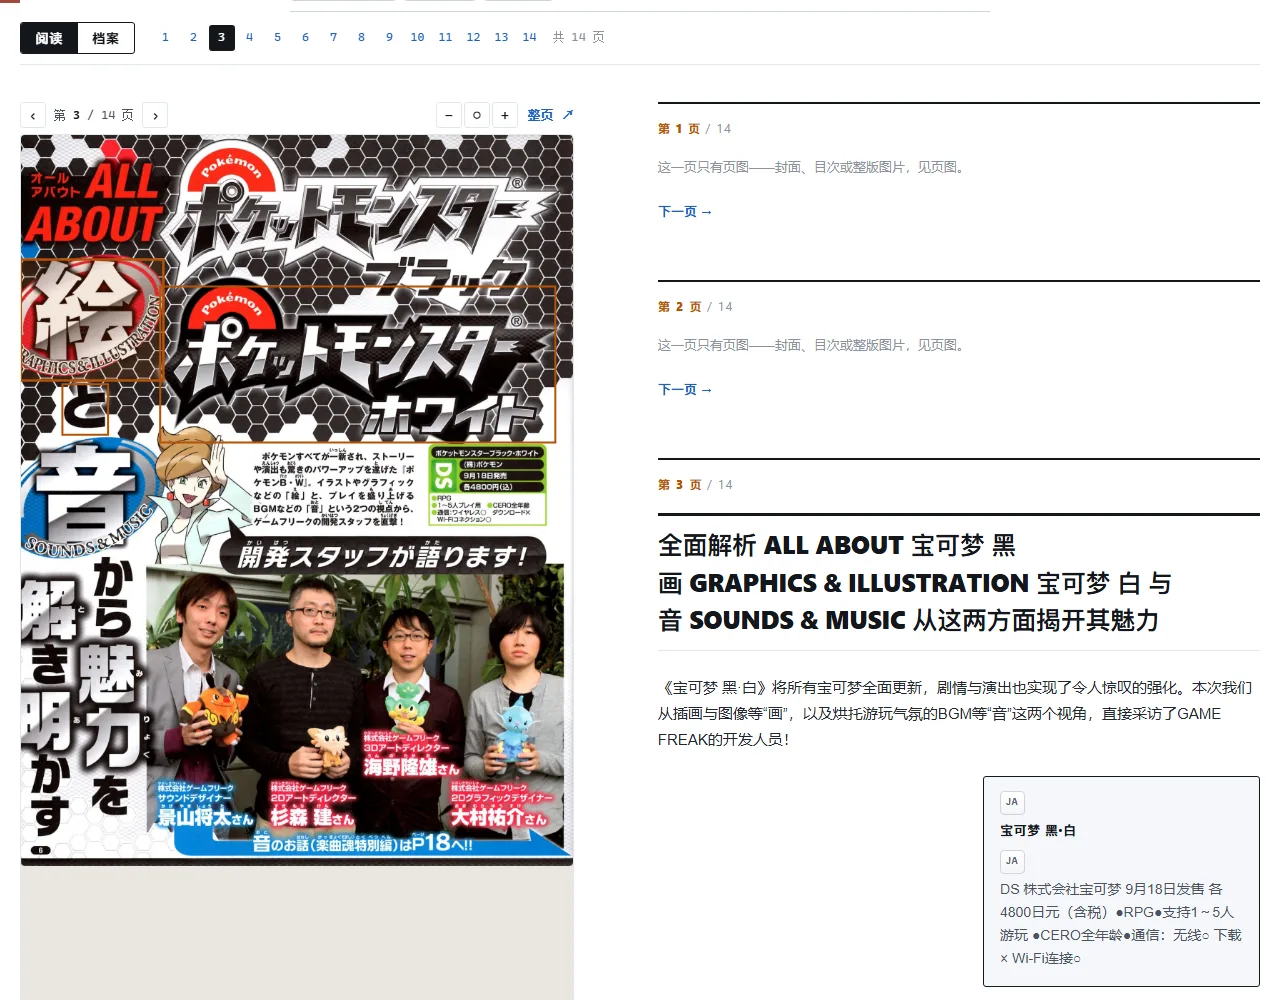Click next page chevron in viewer
The height and width of the screenshot is (1000, 1280).
click(x=155, y=115)
